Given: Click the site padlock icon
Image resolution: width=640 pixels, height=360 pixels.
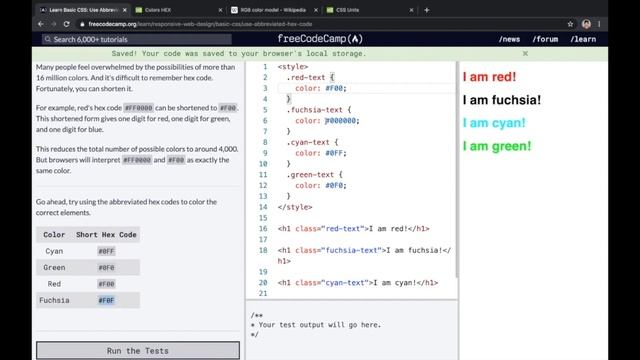Looking at the screenshot, I should pos(82,24).
